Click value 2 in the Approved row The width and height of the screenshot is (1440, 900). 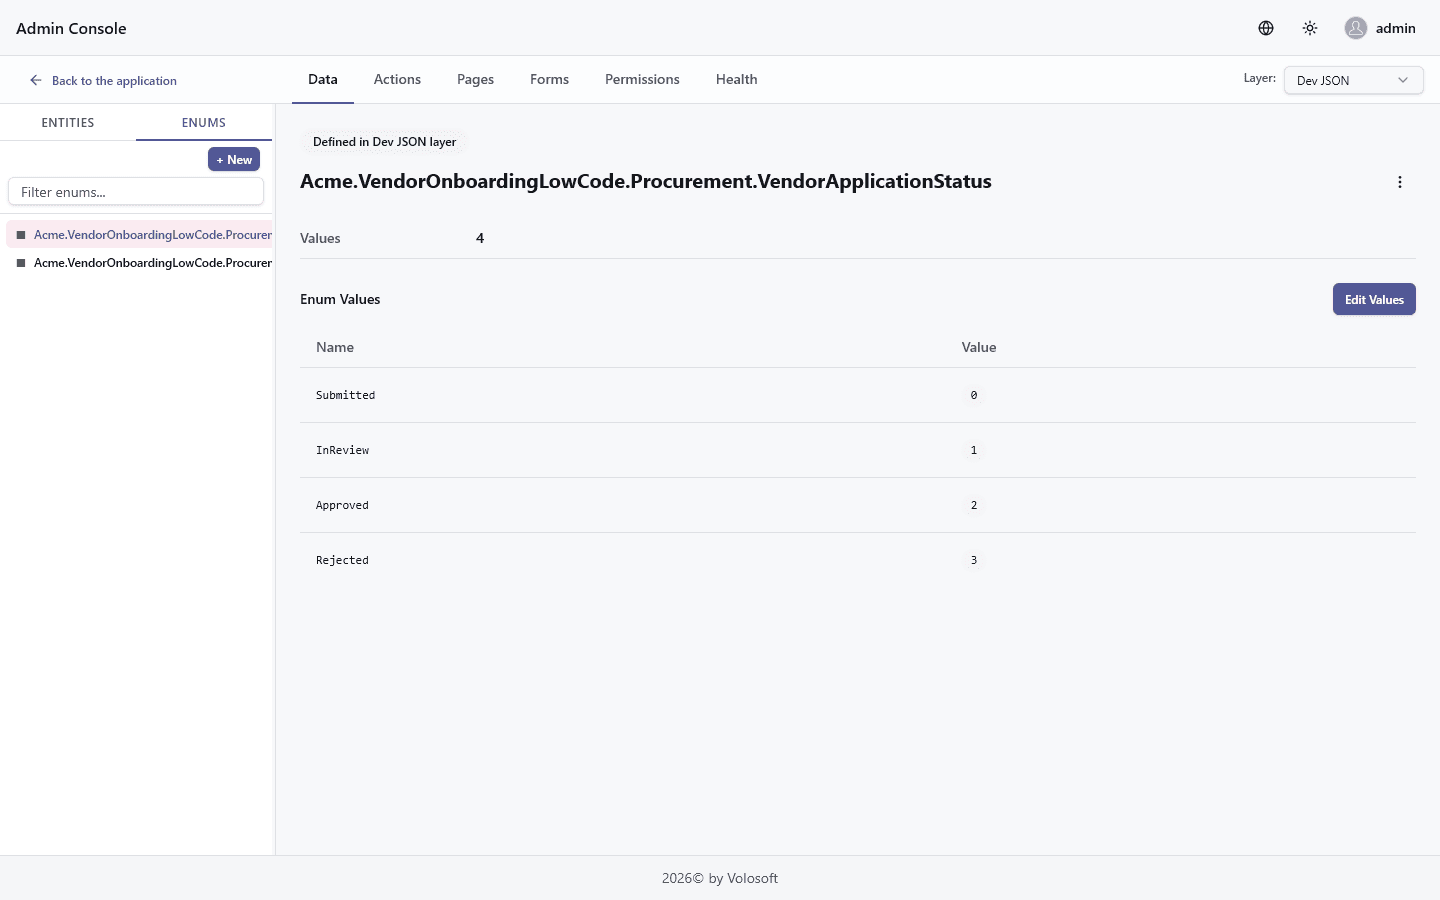(974, 505)
